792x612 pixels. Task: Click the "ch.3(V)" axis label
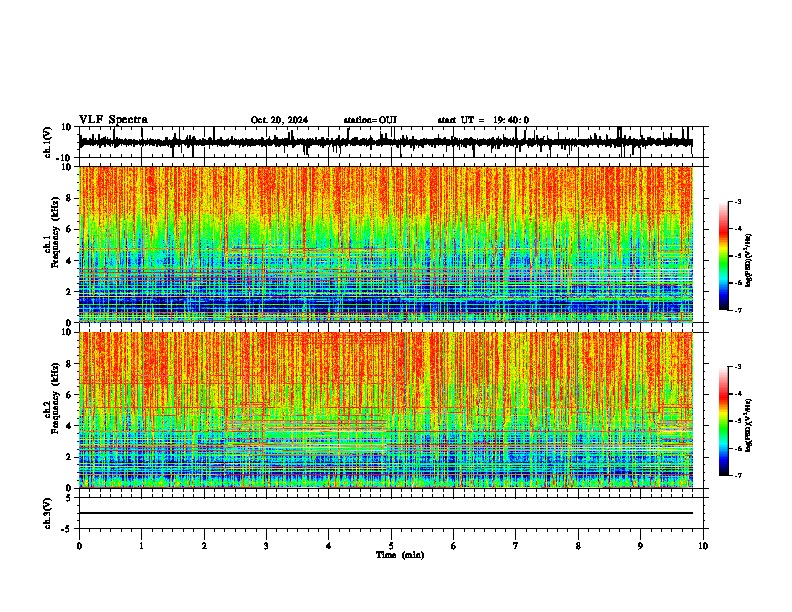[48, 513]
